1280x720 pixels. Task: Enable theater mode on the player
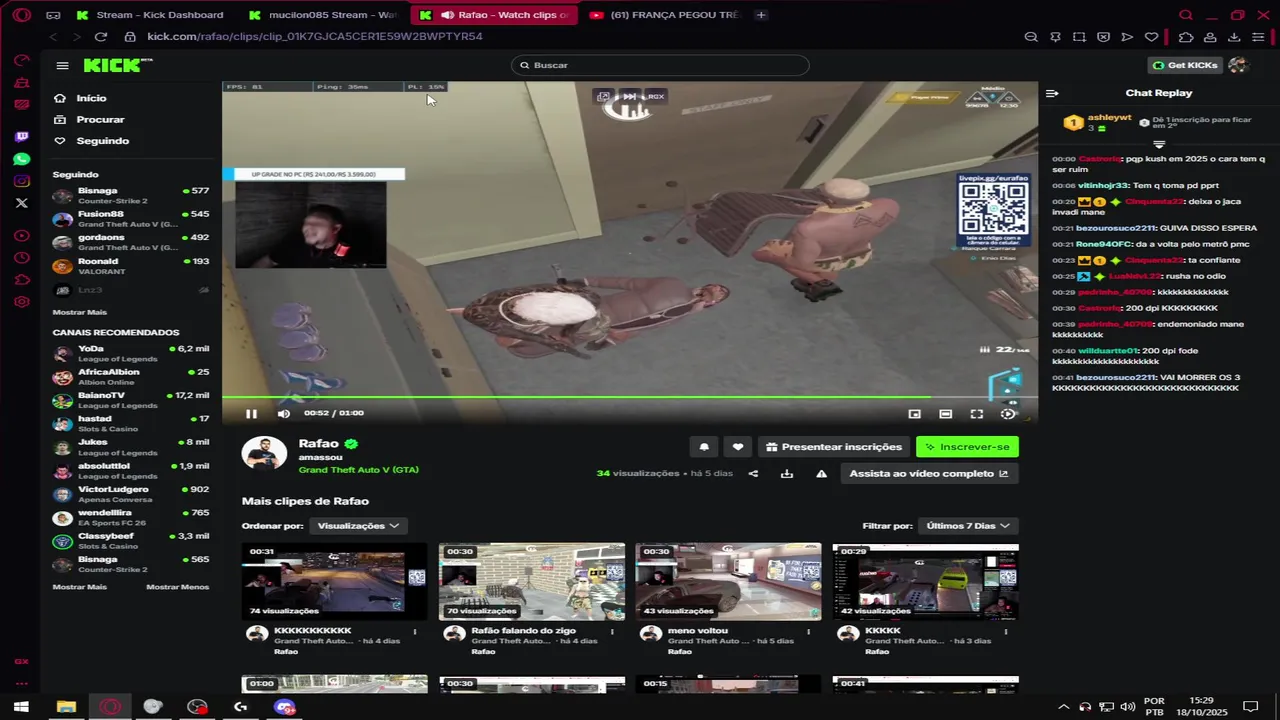(946, 414)
